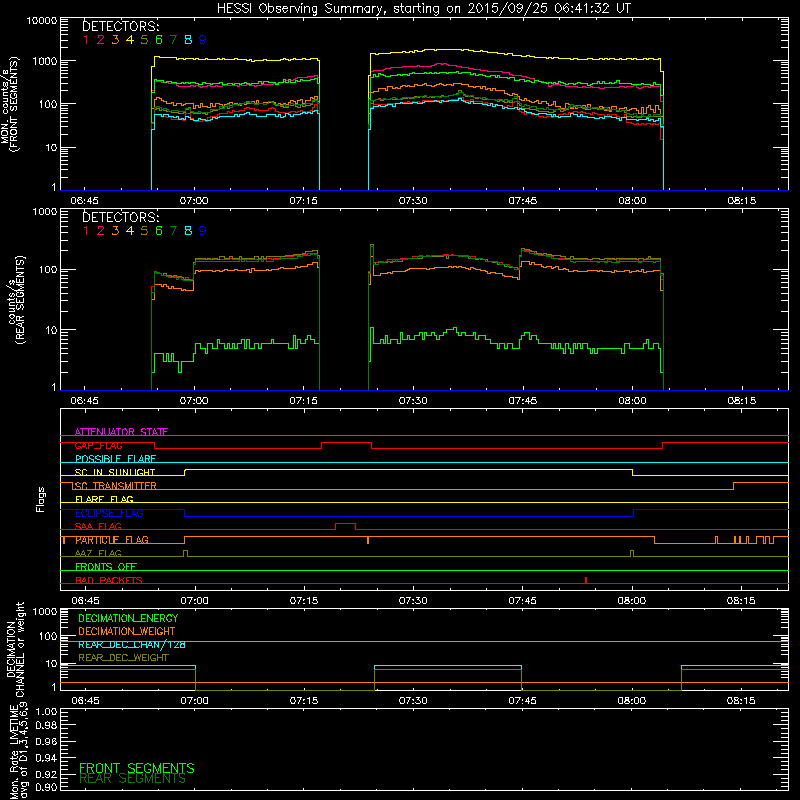Pick detector 4 in rear segments legend
The image size is (800, 800).
pos(130,231)
